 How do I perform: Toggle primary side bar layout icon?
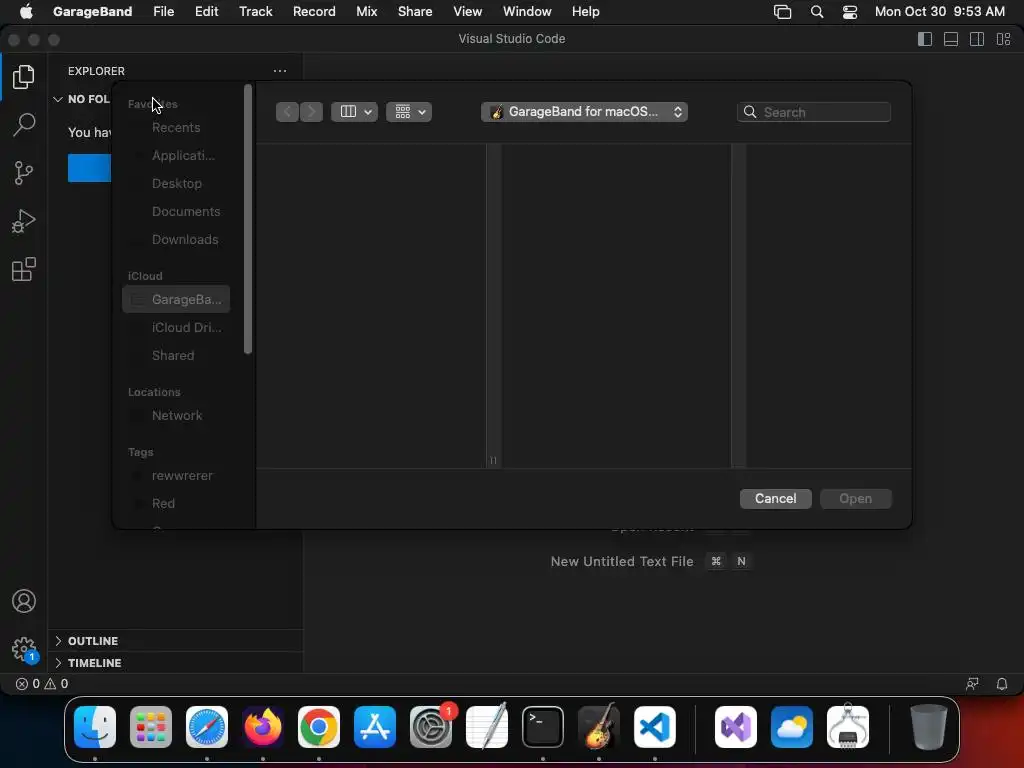point(925,39)
